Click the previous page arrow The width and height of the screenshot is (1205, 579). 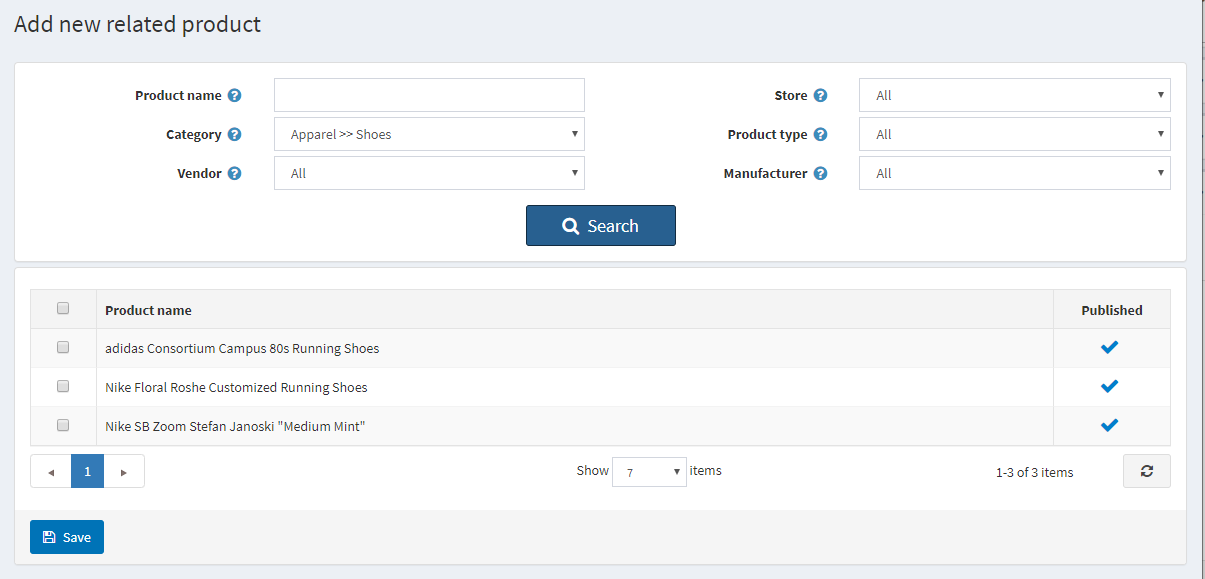[x=50, y=470]
